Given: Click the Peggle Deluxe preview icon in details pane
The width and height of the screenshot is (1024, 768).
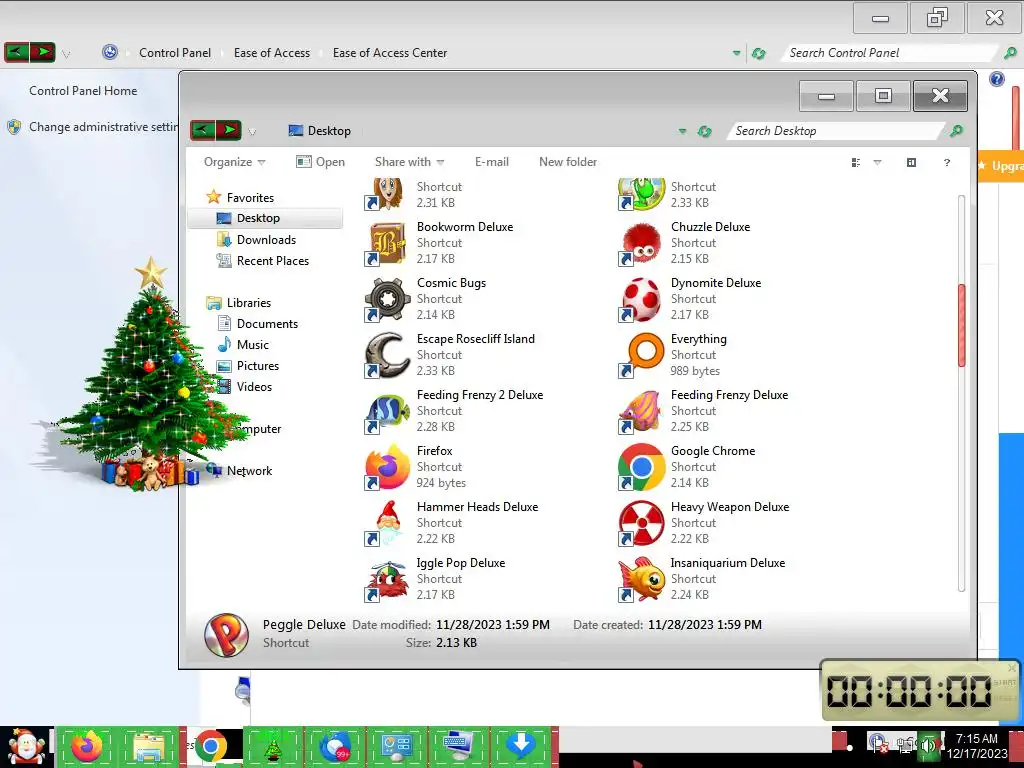Looking at the screenshot, I should click(x=226, y=634).
